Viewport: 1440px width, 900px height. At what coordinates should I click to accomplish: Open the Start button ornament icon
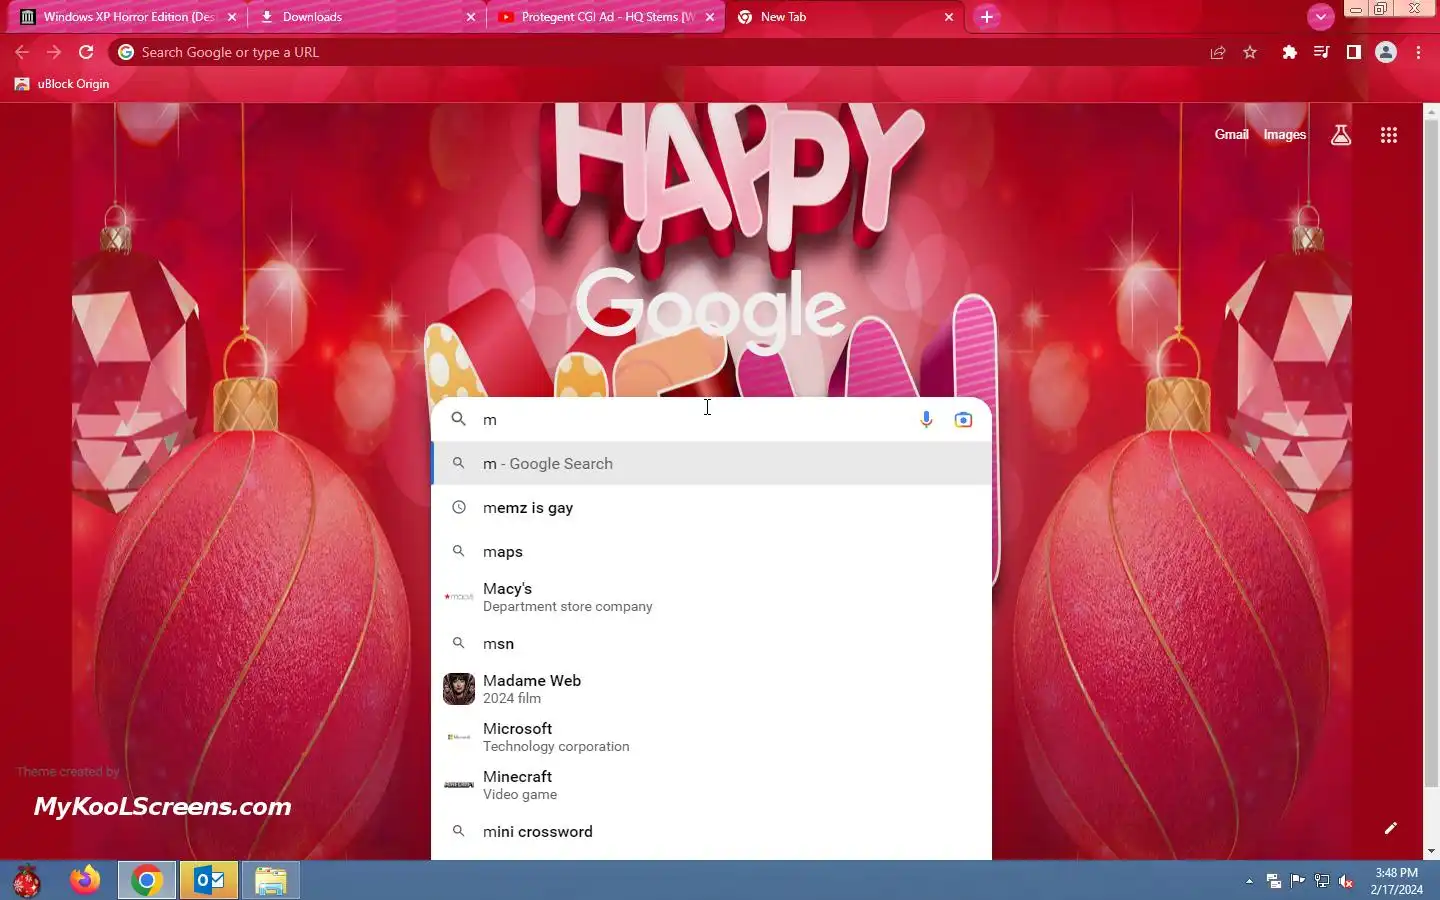[27, 881]
